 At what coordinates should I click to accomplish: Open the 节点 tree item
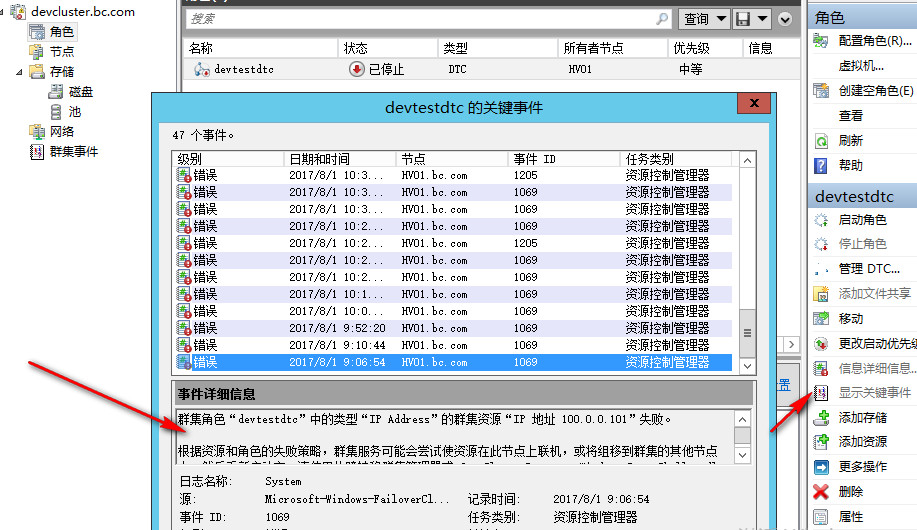point(61,51)
